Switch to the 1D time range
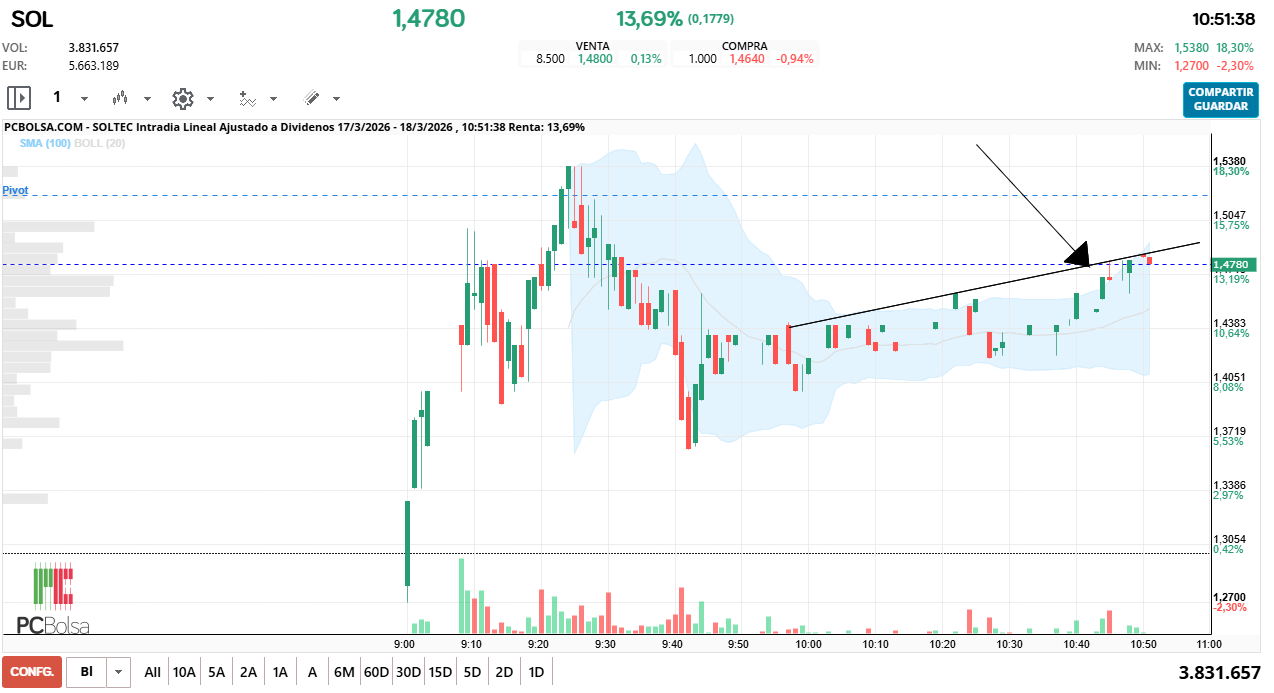1274x693 pixels. [536, 673]
